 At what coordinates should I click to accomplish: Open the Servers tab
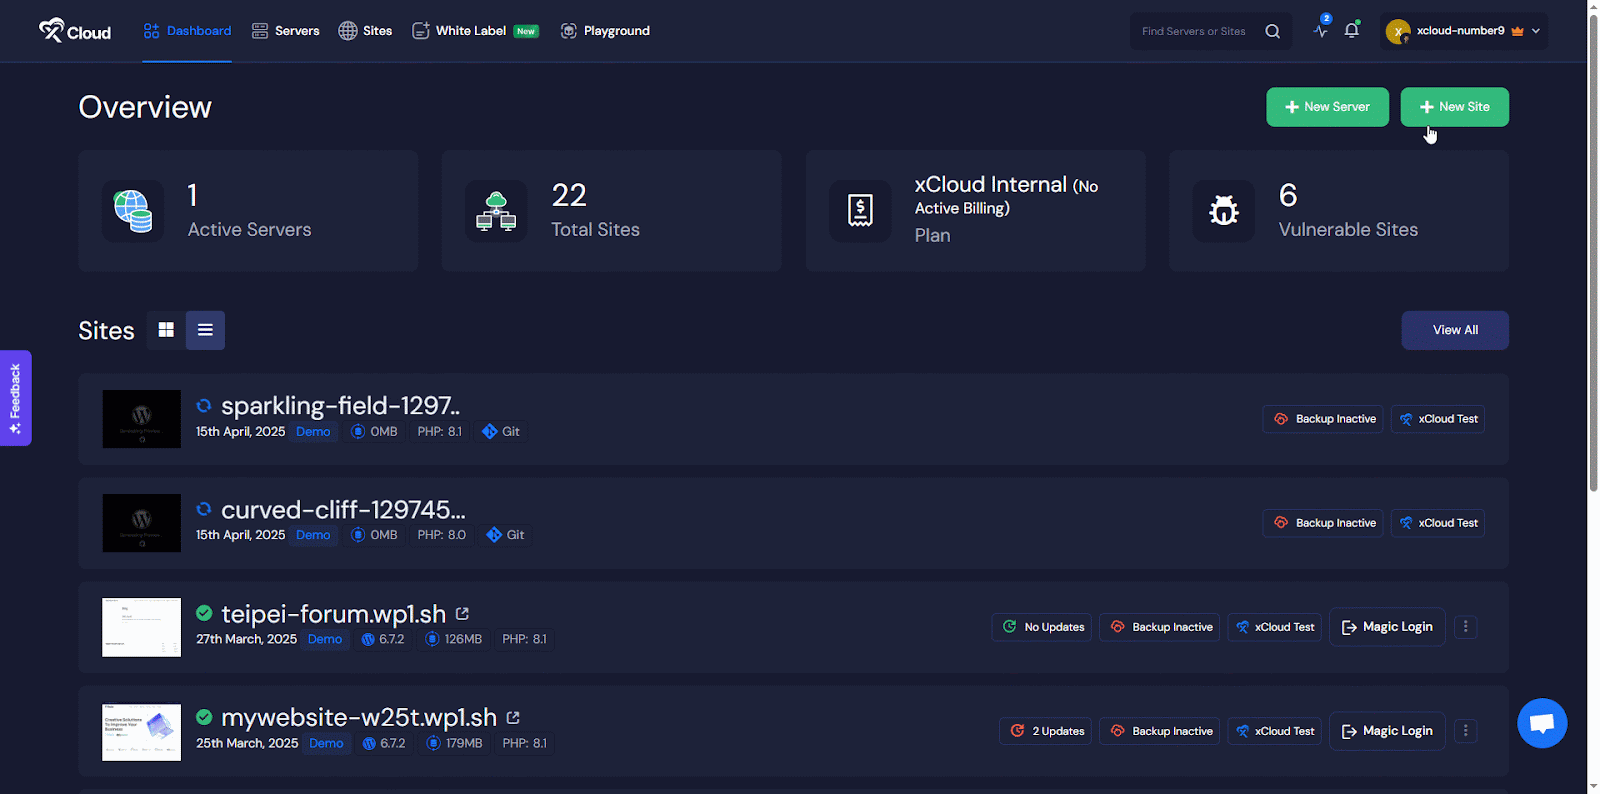click(x=286, y=31)
